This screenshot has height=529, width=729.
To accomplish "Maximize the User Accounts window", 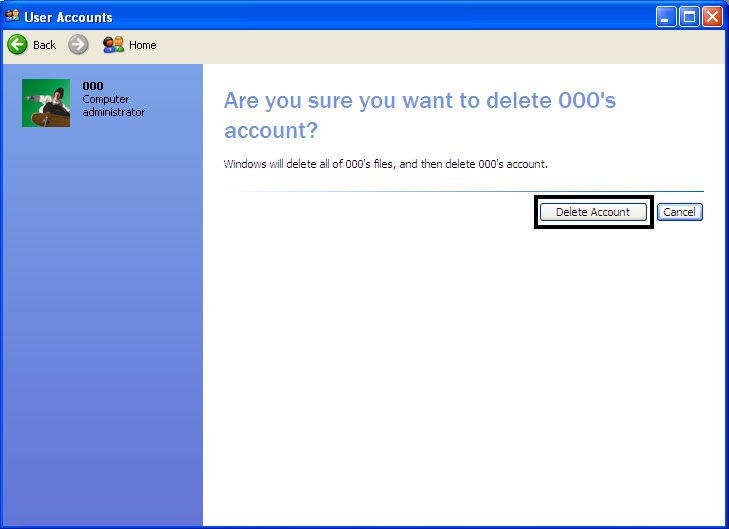I will (x=689, y=17).
